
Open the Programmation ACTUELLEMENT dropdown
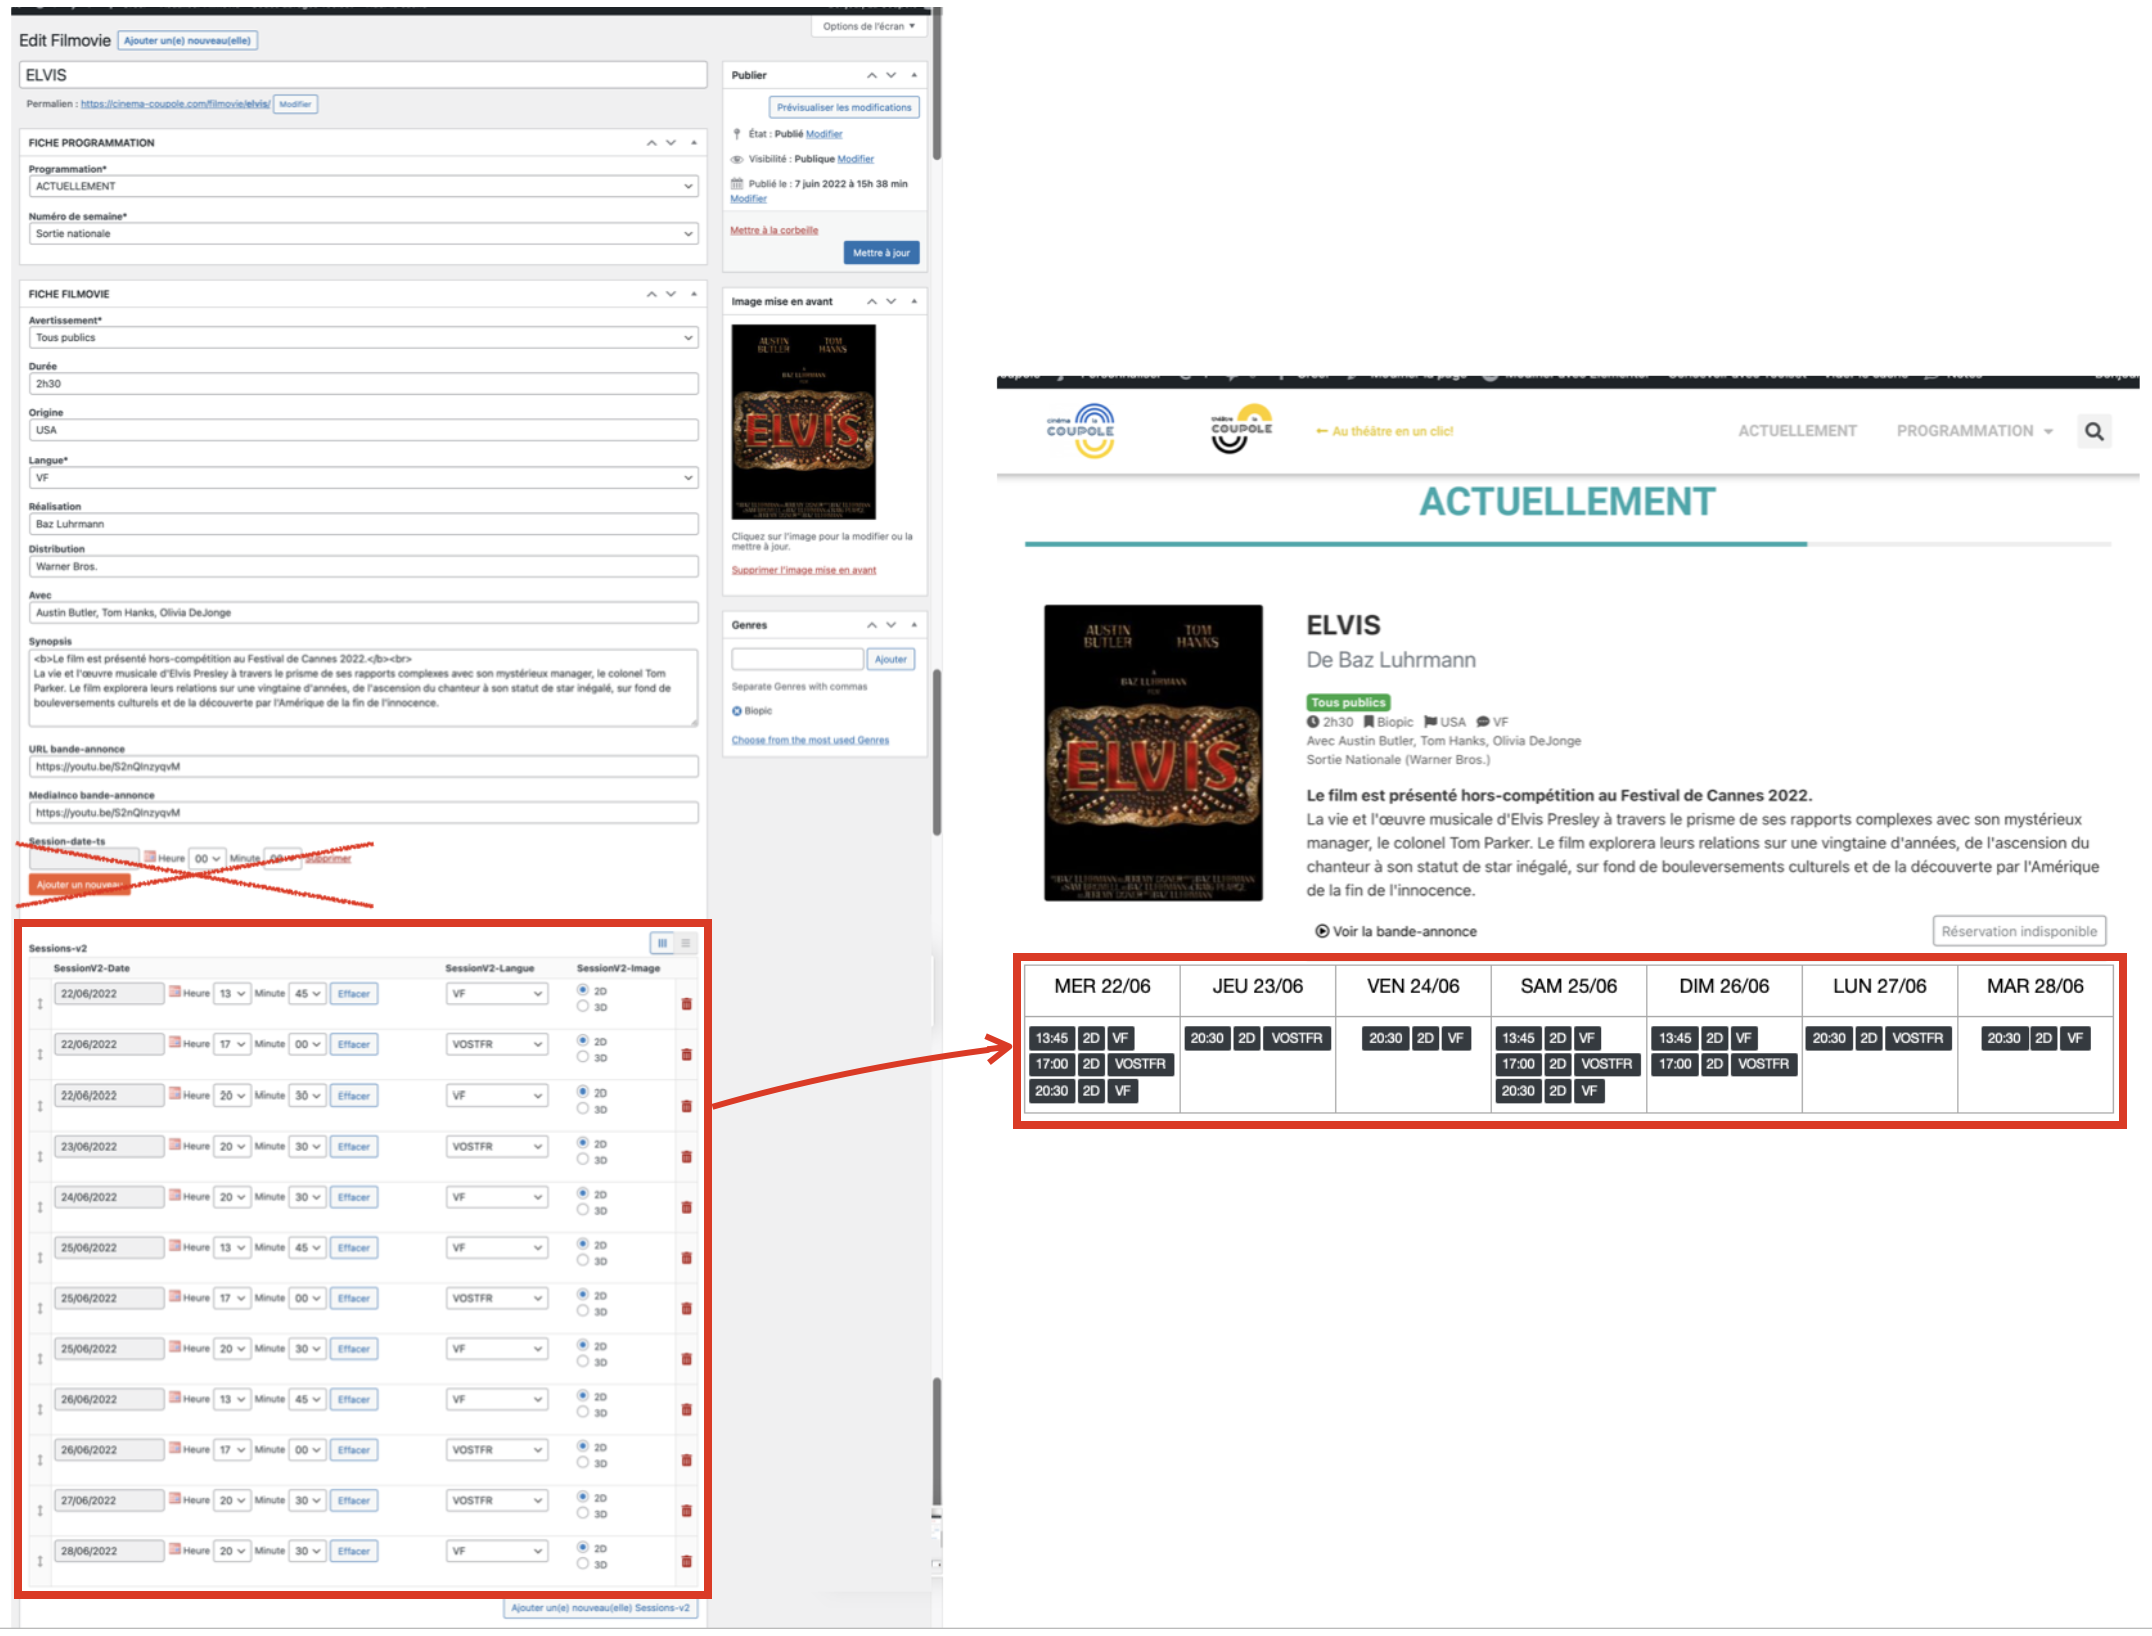coord(363,186)
